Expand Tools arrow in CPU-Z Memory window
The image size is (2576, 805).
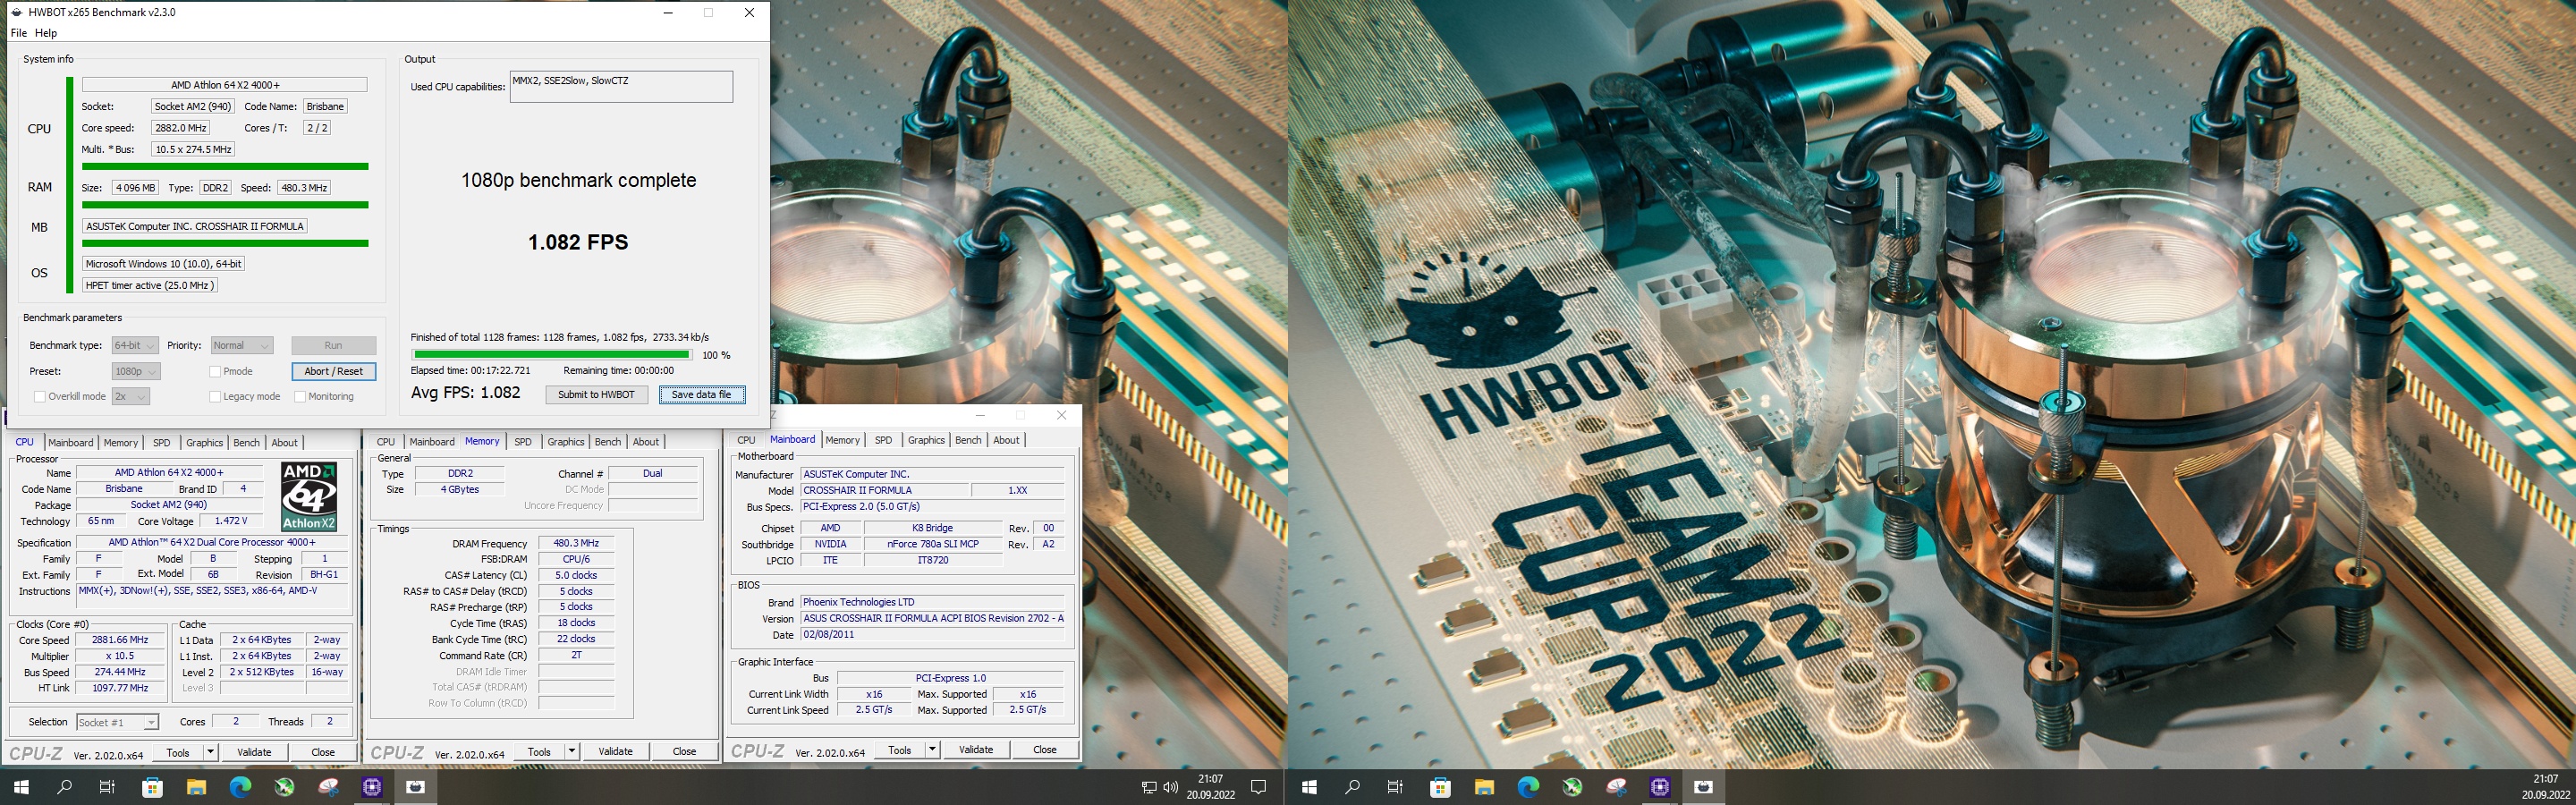(x=571, y=751)
